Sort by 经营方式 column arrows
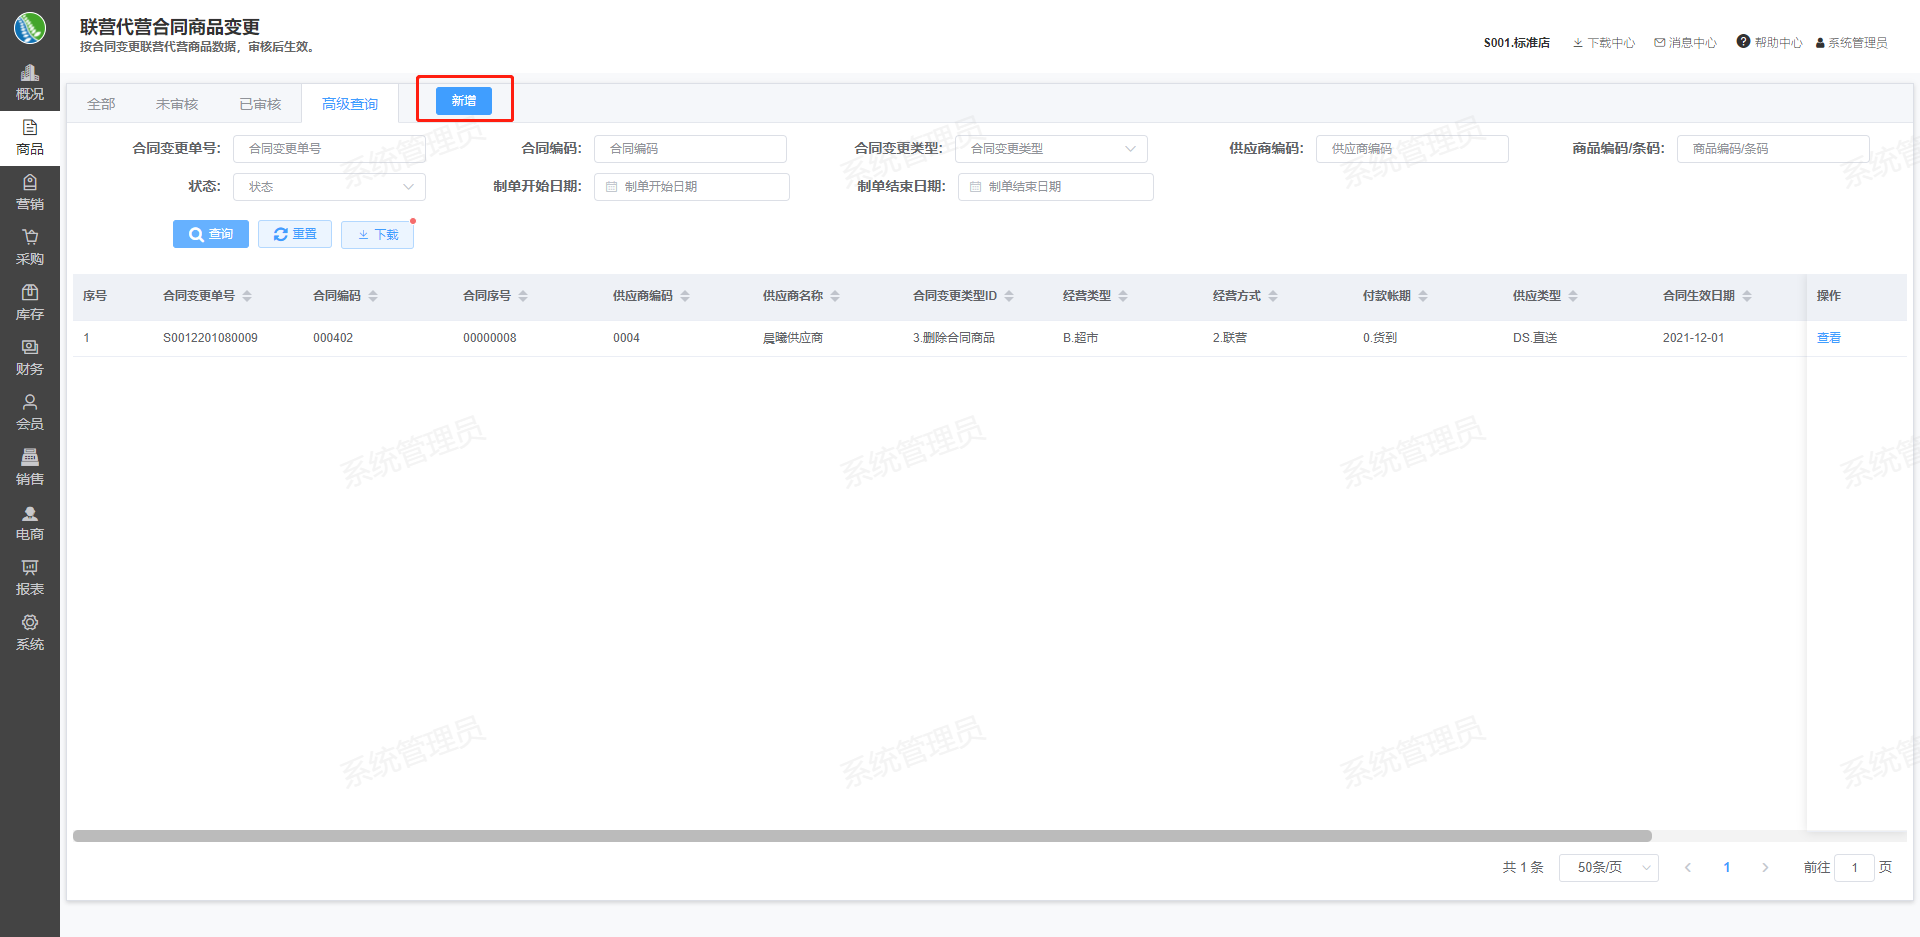The width and height of the screenshot is (1920, 937). (1273, 296)
